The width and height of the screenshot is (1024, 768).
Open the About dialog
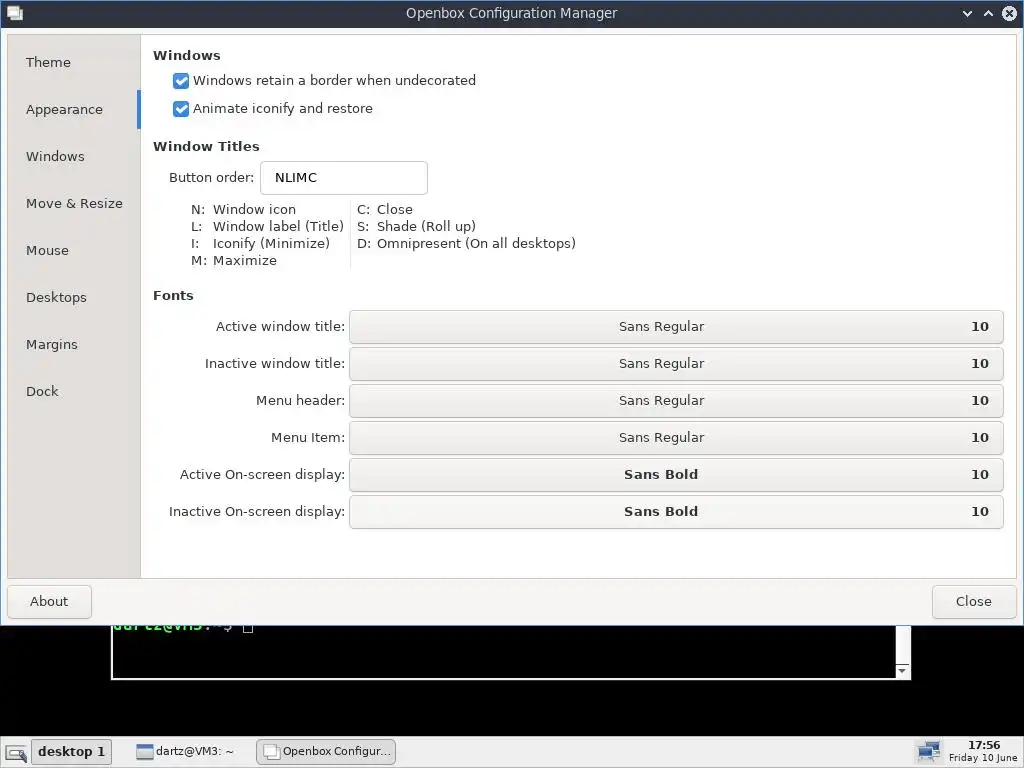[x=49, y=601]
